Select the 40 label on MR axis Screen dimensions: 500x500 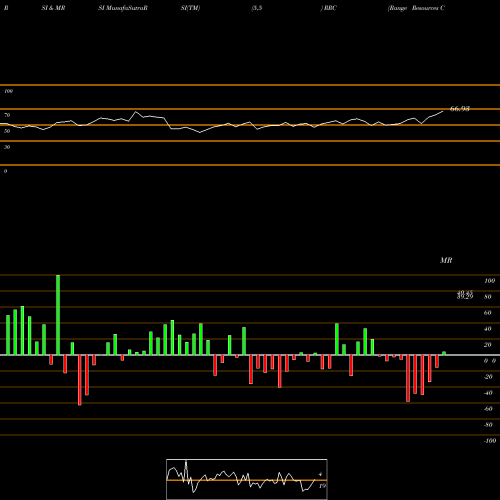pos(488,329)
